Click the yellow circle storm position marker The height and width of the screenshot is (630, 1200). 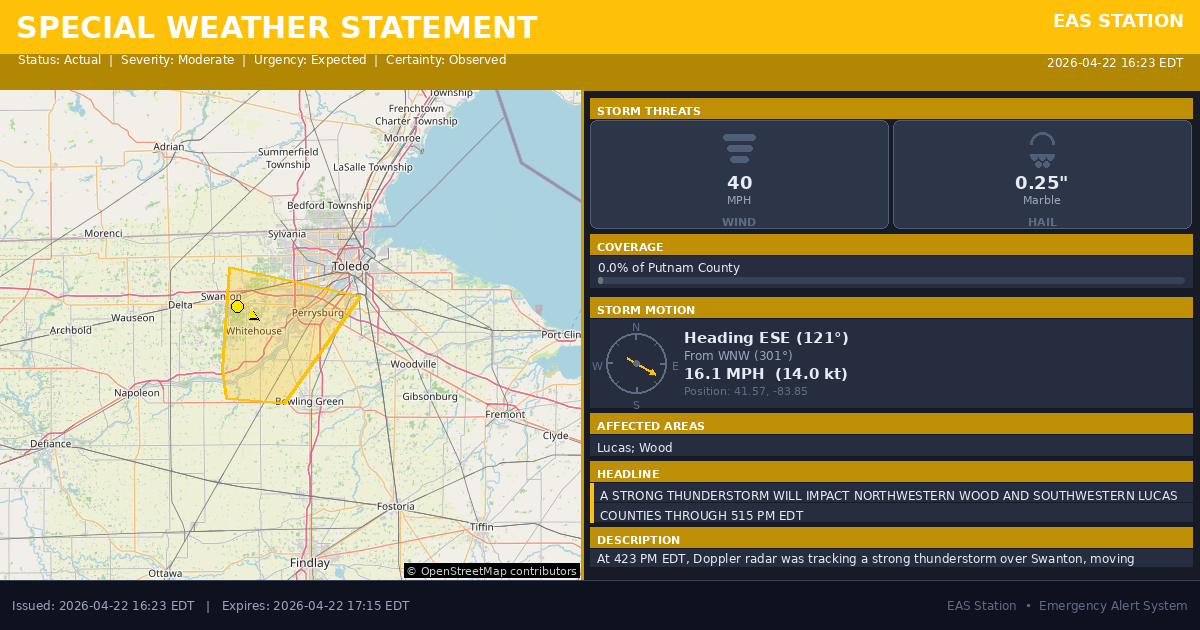(237, 306)
